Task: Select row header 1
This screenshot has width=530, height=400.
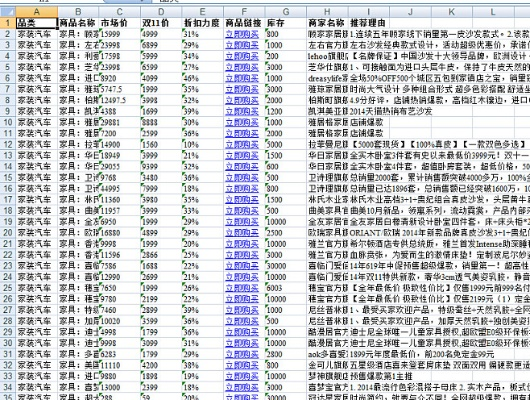Action: coord(7,23)
